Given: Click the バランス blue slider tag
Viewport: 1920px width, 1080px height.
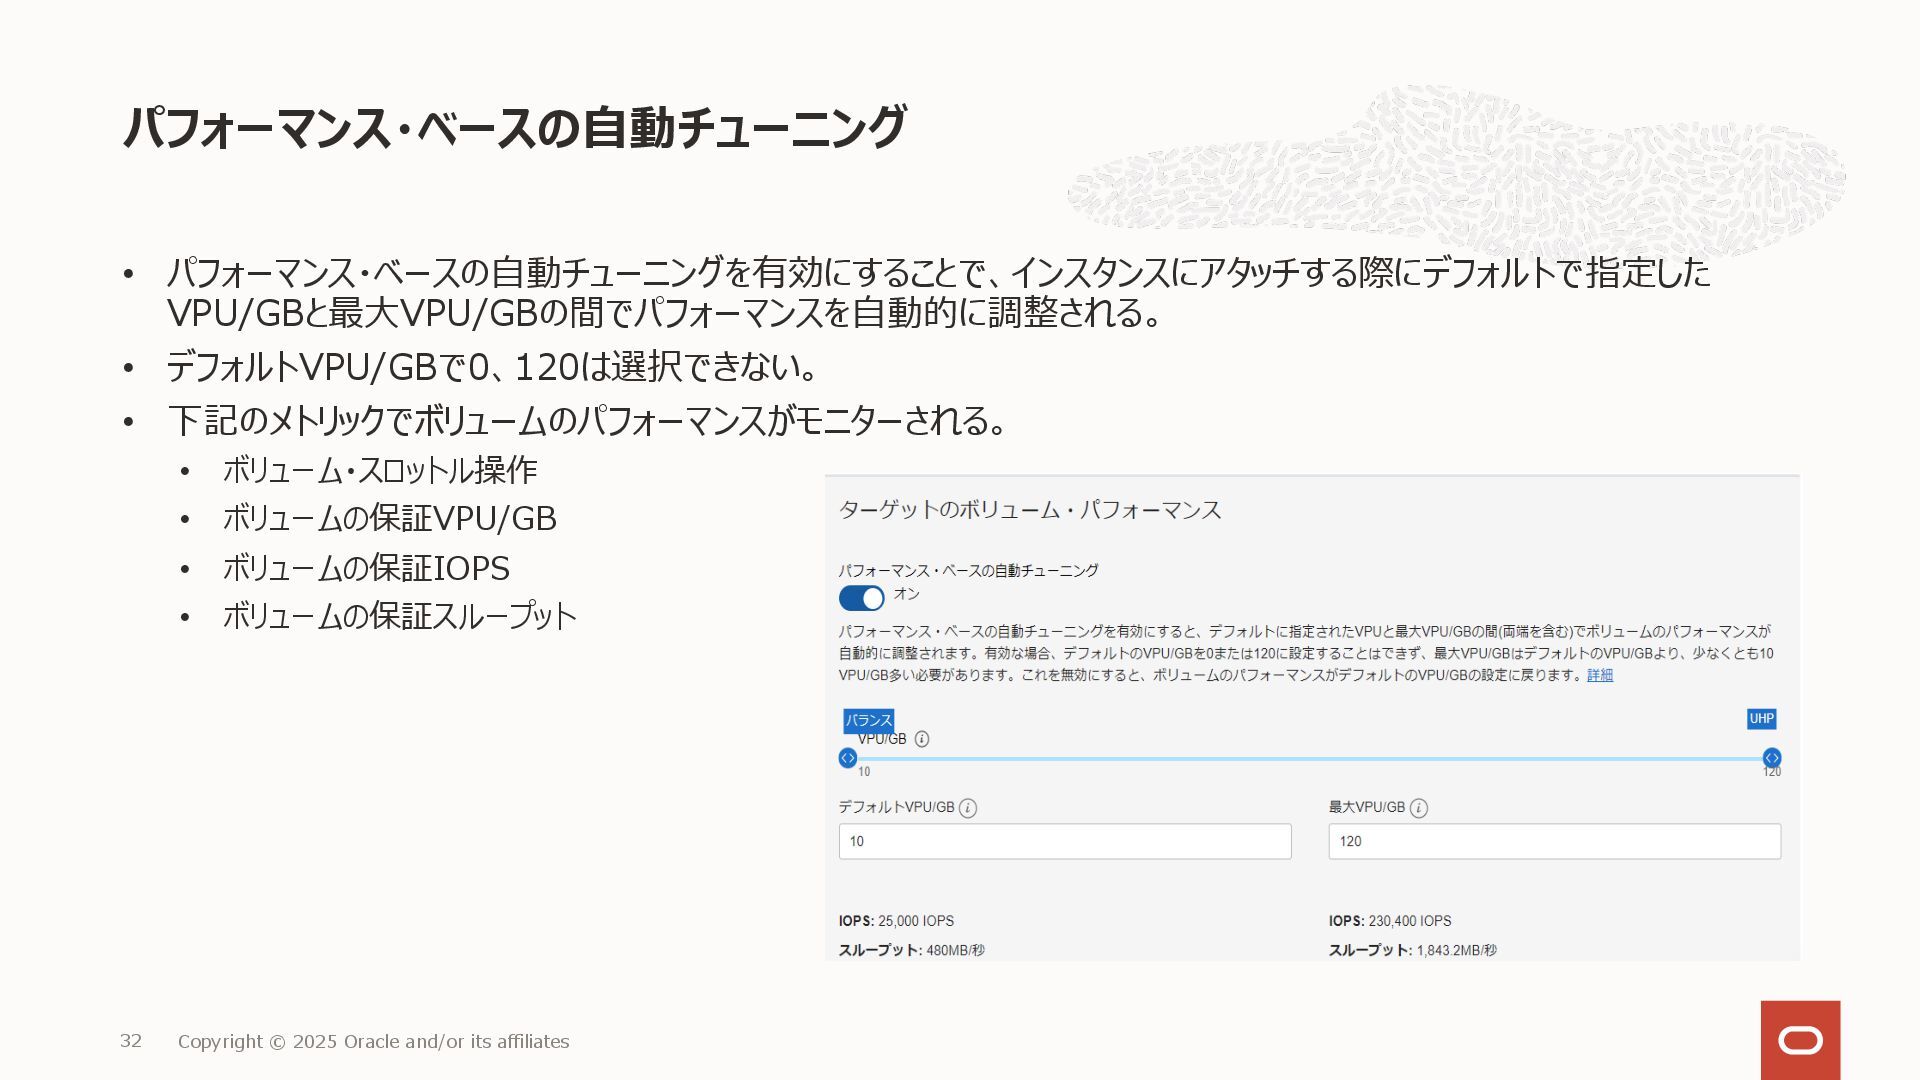Looking at the screenshot, I should [x=868, y=720].
